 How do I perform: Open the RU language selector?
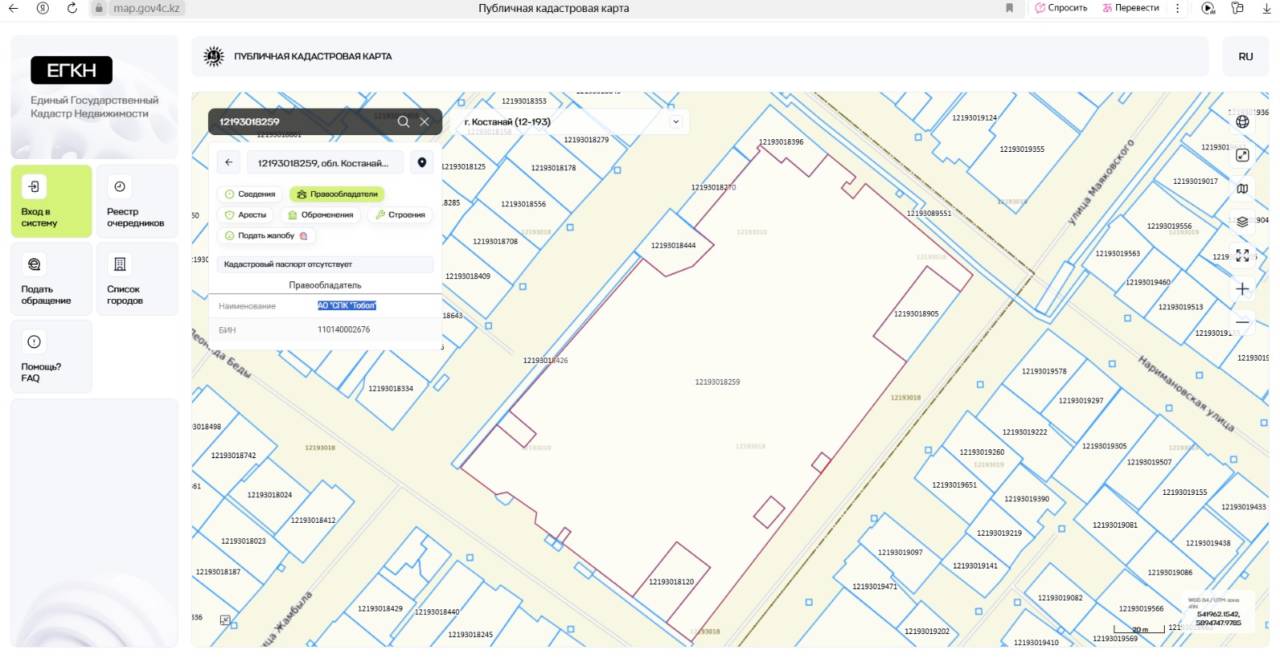click(x=1245, y=57)
